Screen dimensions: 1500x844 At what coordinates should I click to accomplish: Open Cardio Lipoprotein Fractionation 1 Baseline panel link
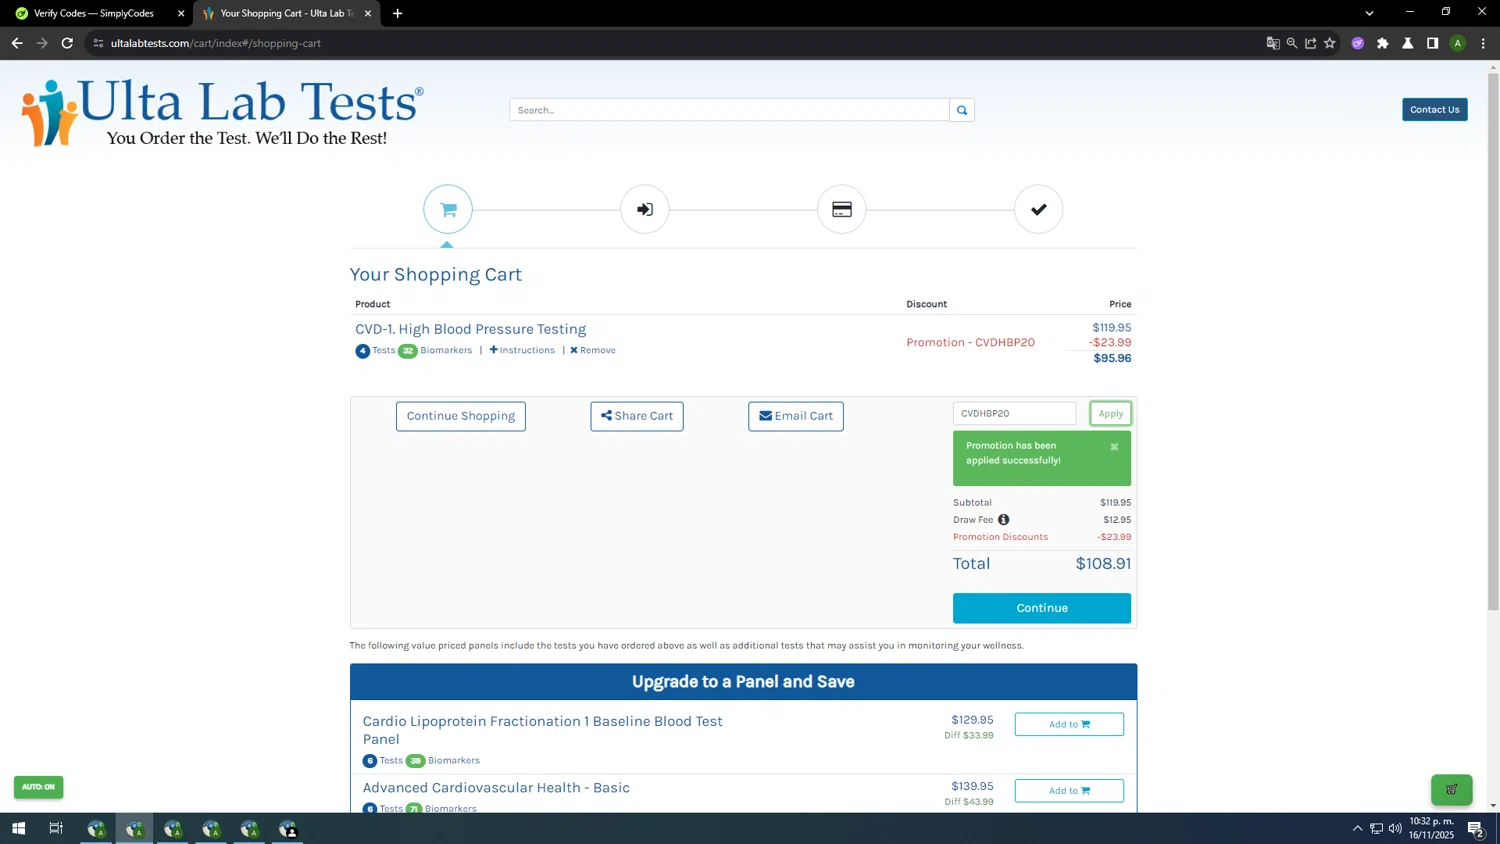coord(542,730)
